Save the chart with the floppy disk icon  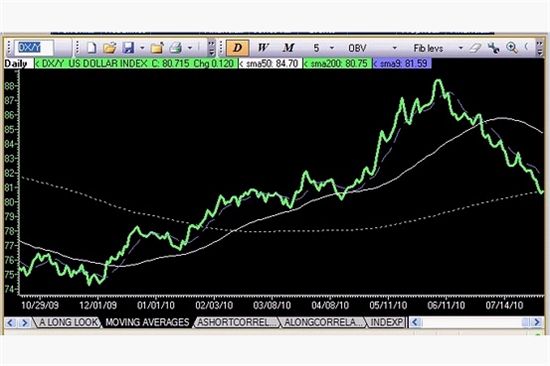(x=128, y=48)
